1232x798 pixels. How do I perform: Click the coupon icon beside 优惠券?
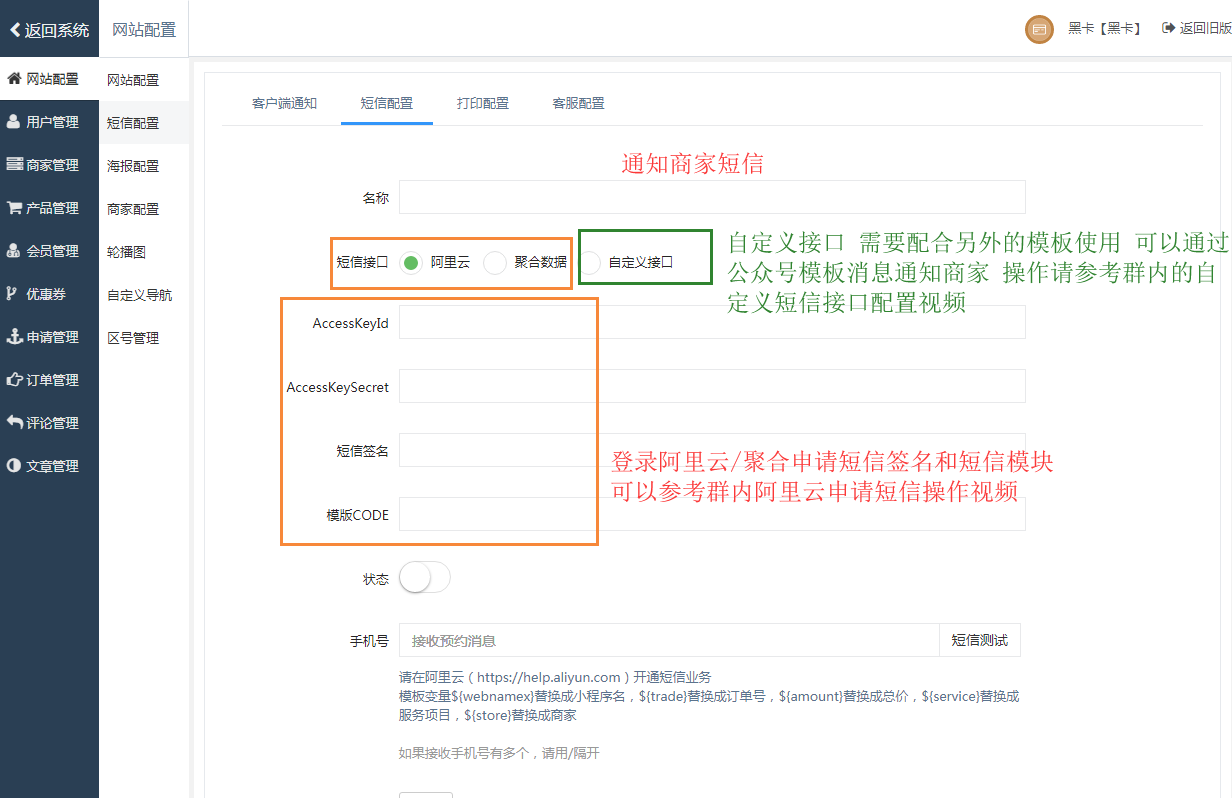click(x=12, y=293)
